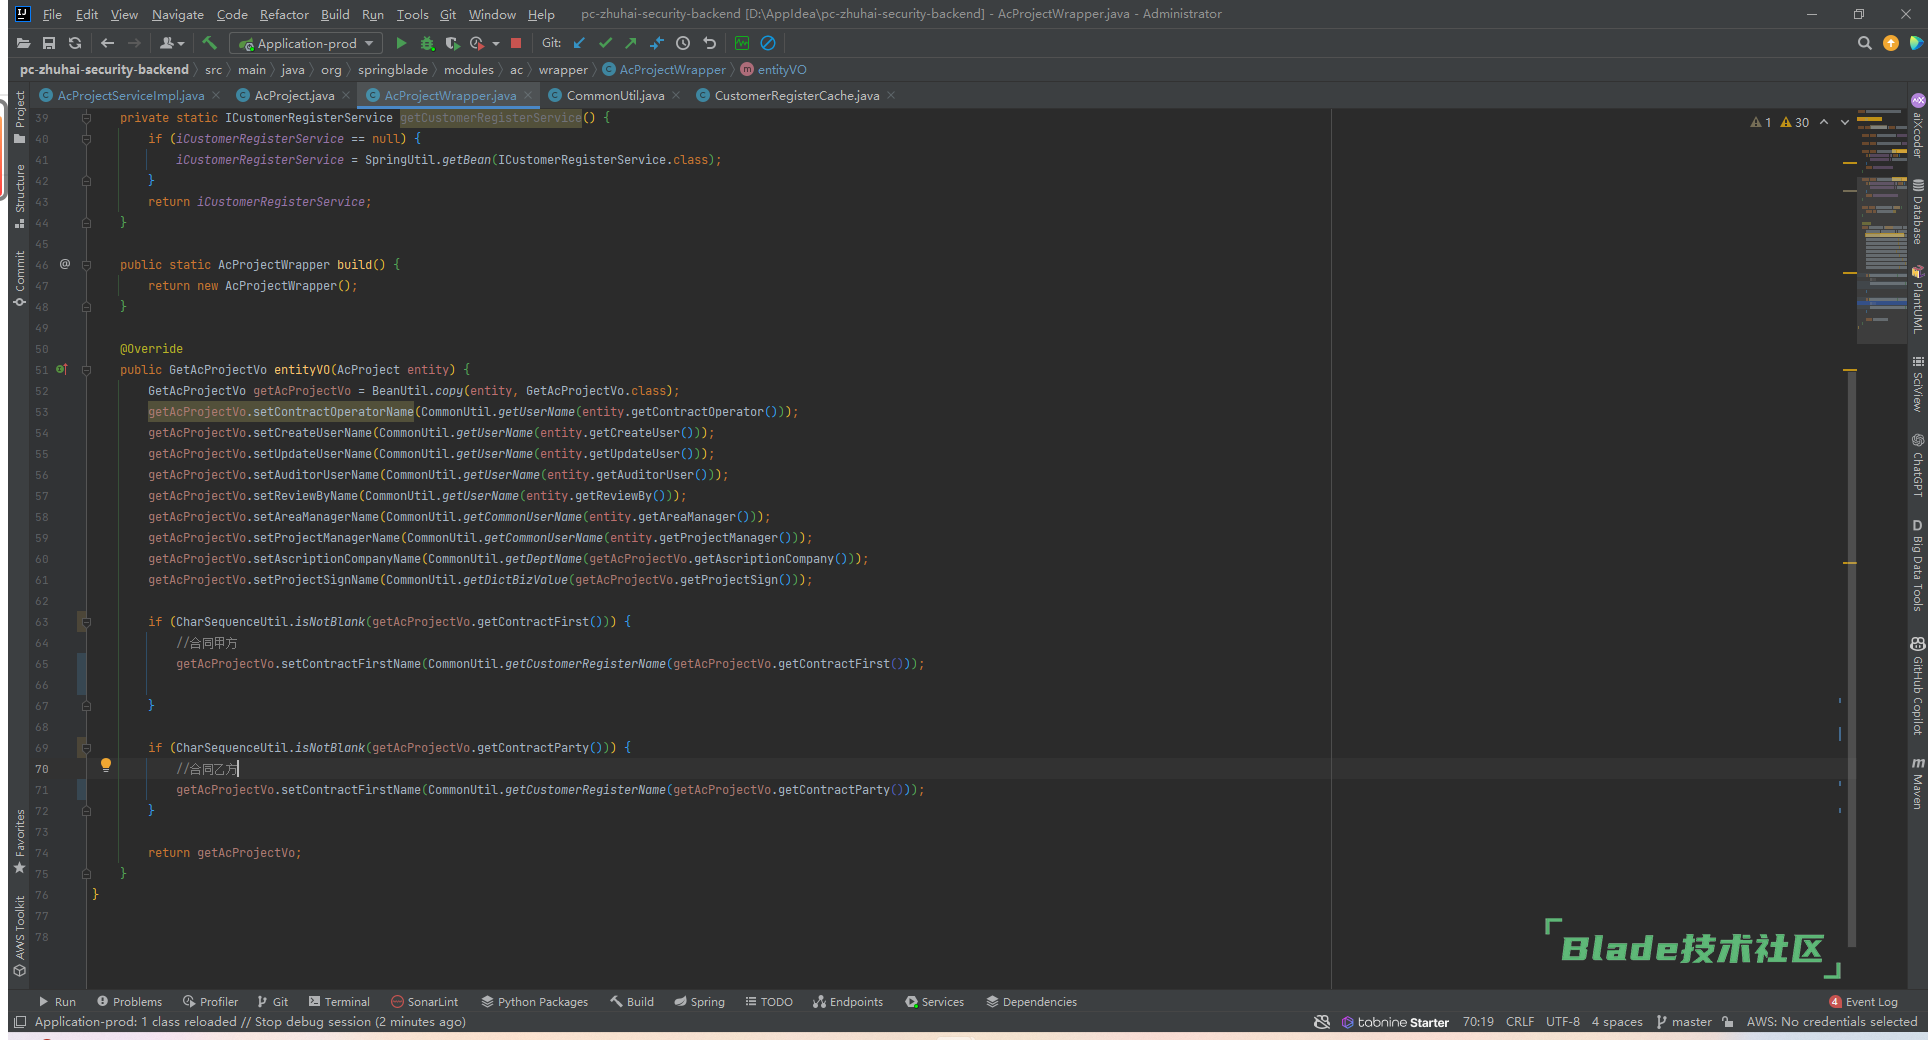Viewport: 1928px width, 1040px height.
Task: Click the blue crossed-circle toolbar icon
Action: click(768, 43)
